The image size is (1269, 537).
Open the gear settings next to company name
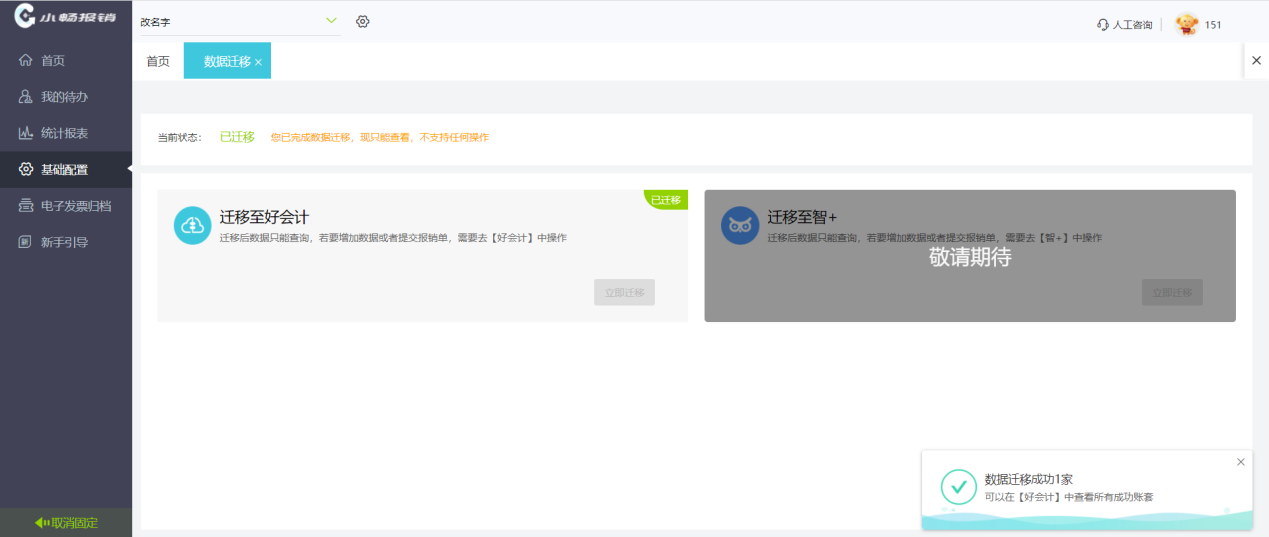[x=363, y=21]
